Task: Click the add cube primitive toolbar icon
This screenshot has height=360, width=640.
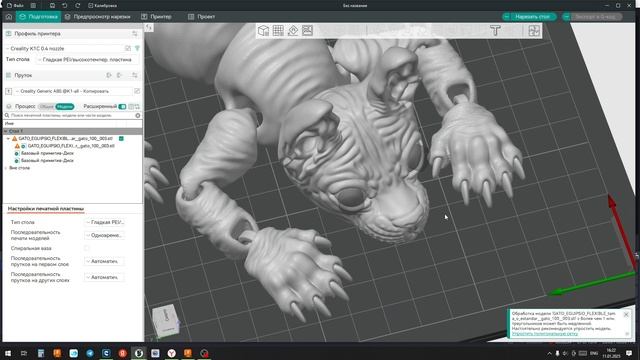Action: click(263, 31)
